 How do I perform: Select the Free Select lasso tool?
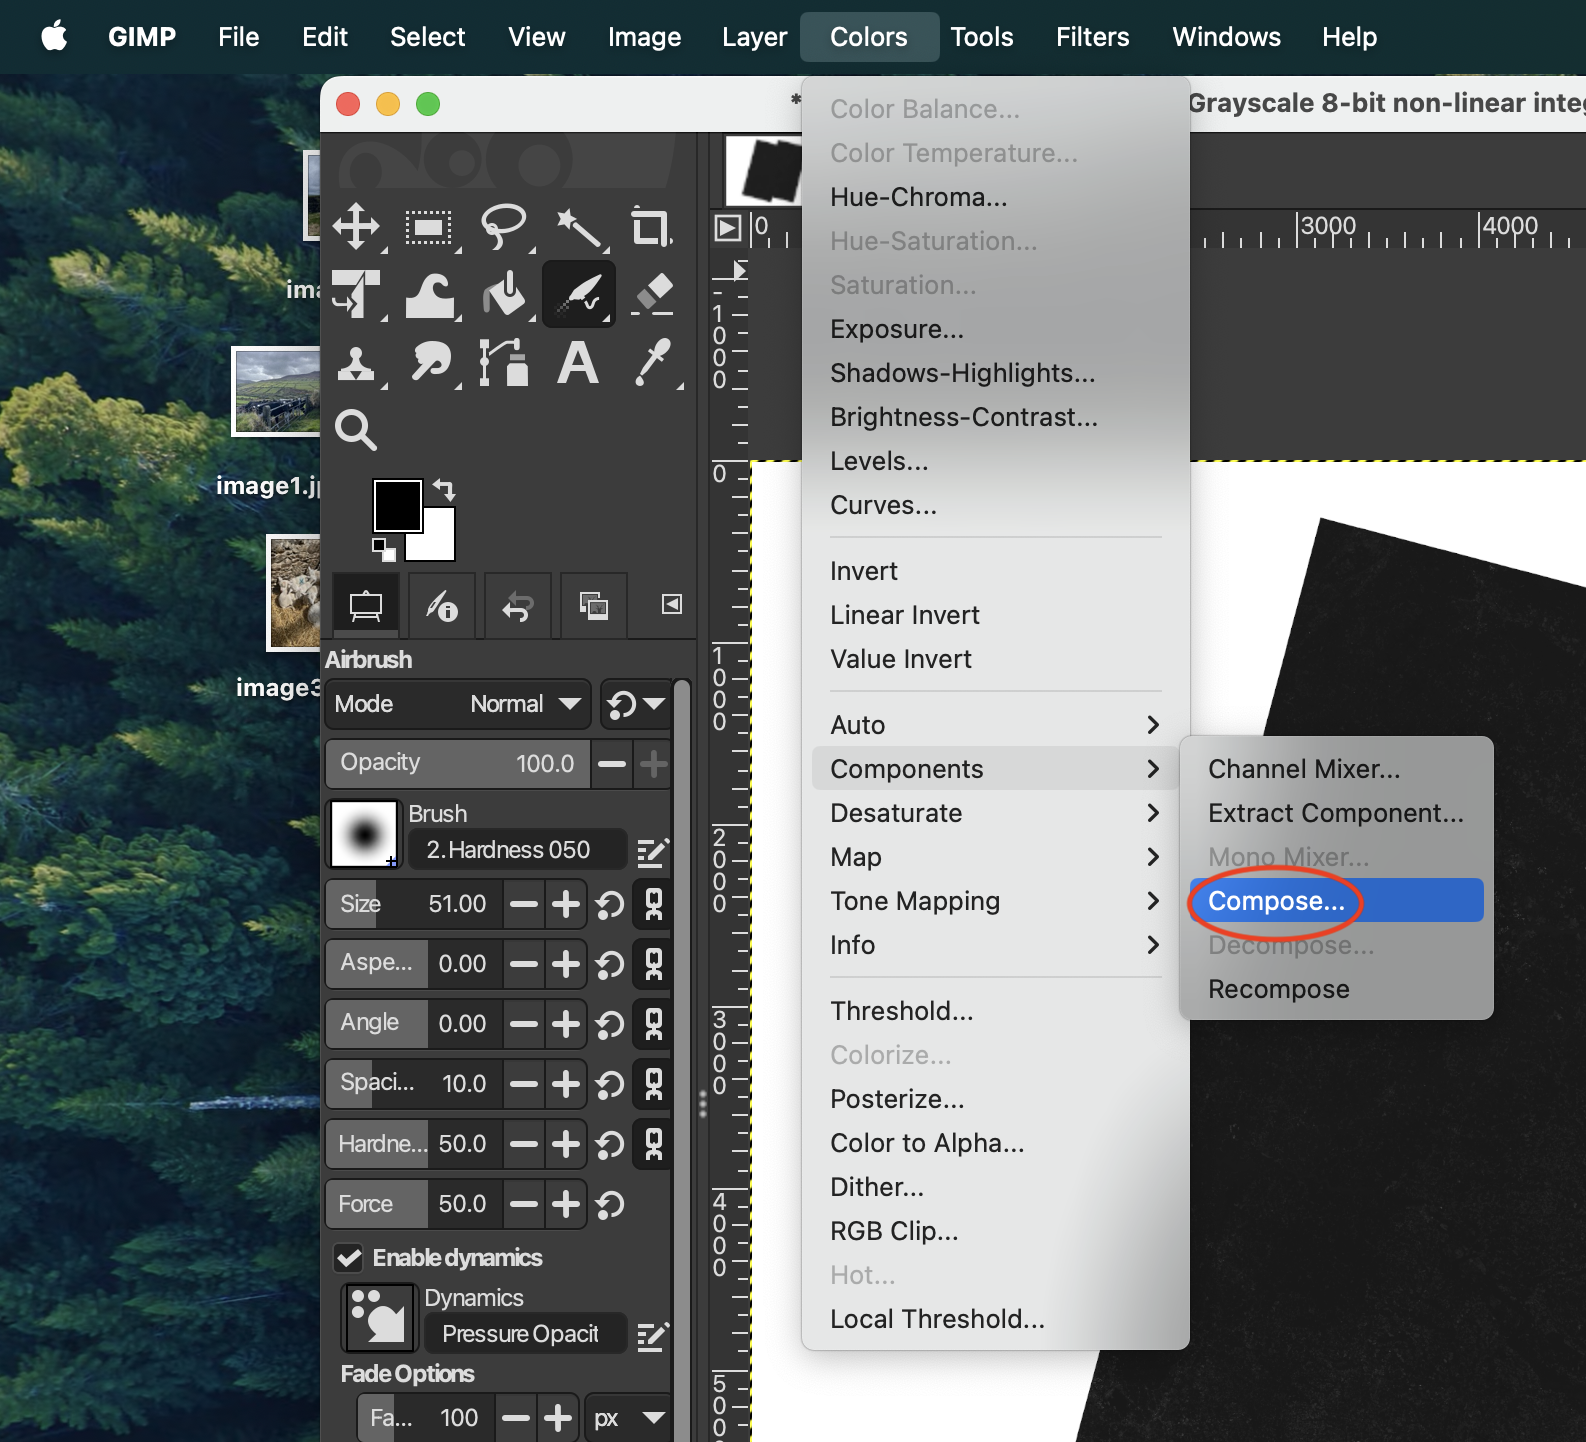[503, 227]
